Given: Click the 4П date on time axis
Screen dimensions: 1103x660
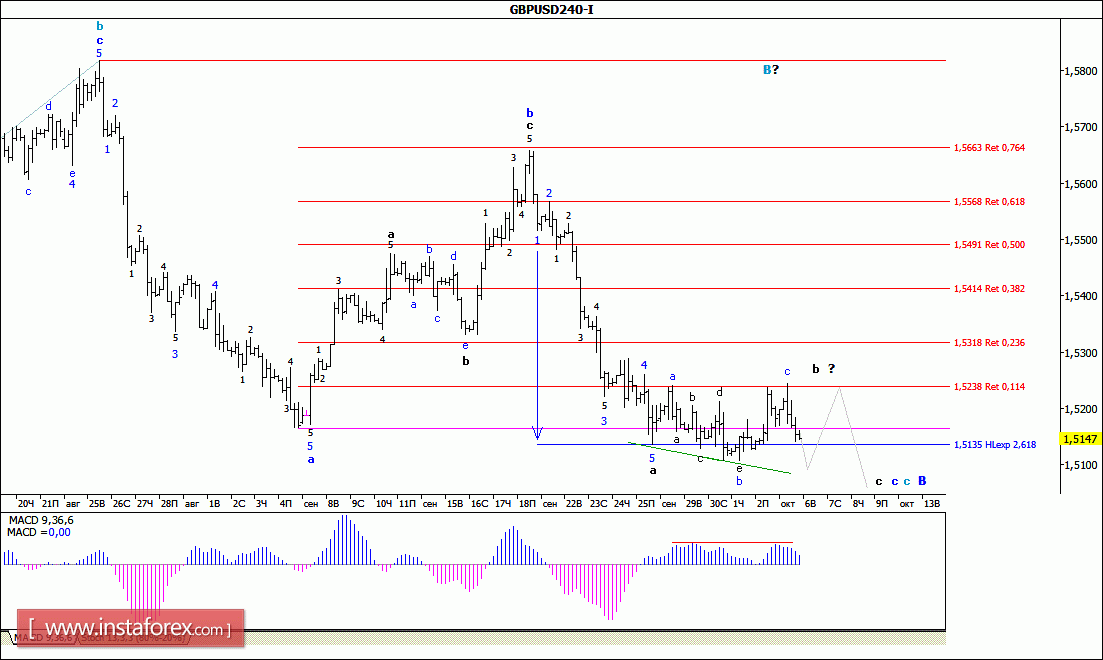Looking at the screenshot, I should [286, 503].
